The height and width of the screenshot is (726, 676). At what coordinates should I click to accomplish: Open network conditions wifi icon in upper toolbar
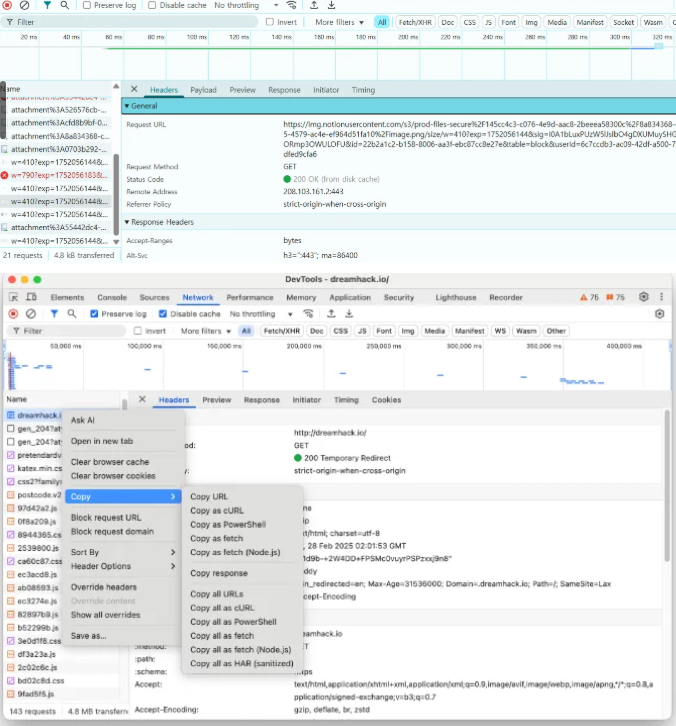(291, 5)
